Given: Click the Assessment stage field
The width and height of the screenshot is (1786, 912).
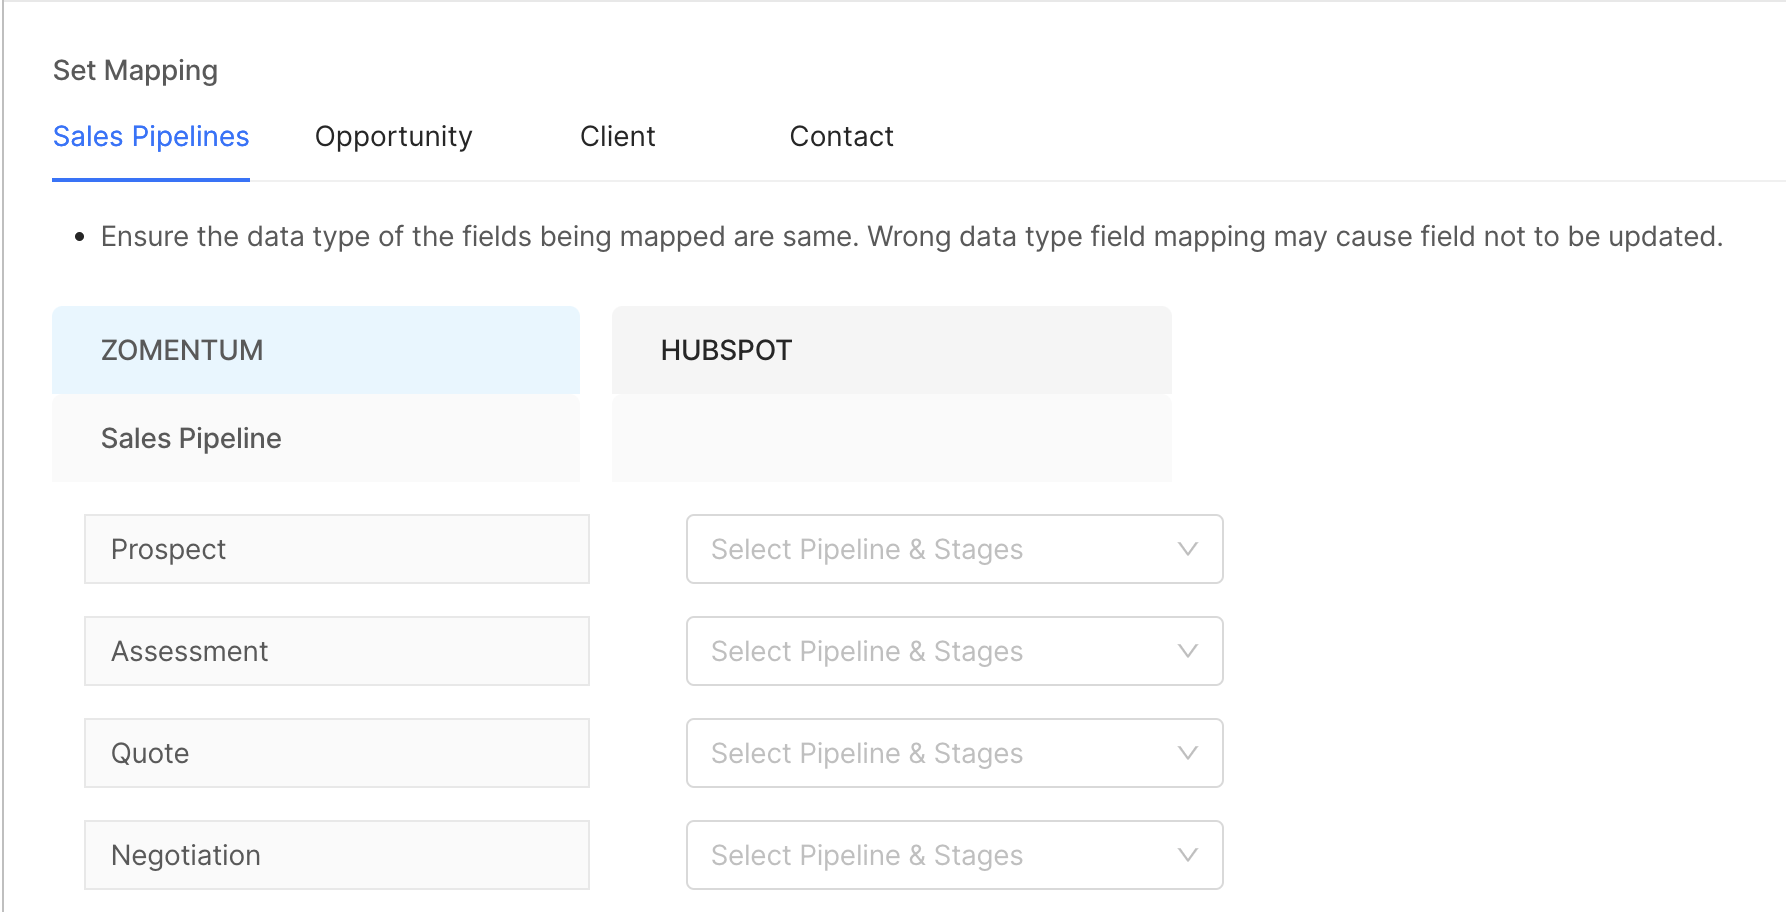Looking at the screenshot, I should click(336, 651).
